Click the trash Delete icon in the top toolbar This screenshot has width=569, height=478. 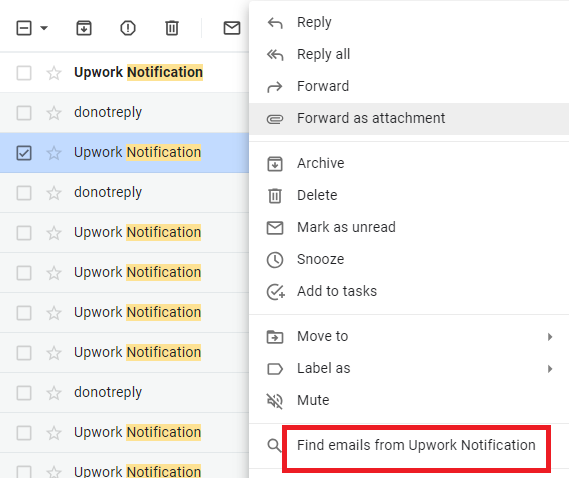click(172, 28)
